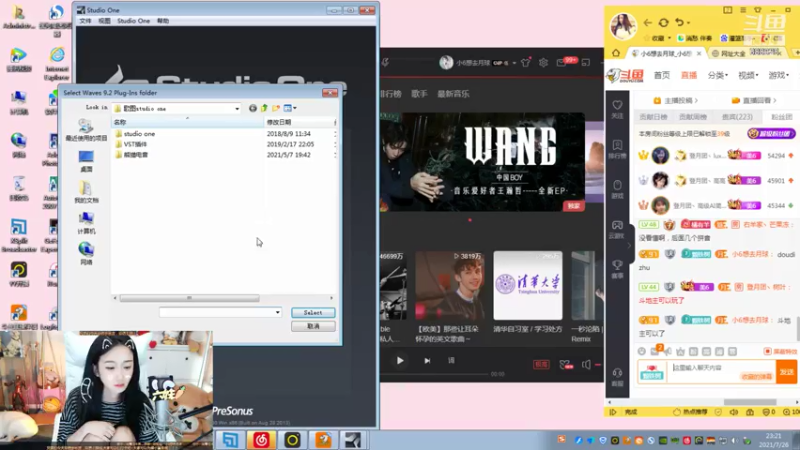Open the music player mail messages icon
800x450 pixels.
pyautogui.click(x=561, y=62)
